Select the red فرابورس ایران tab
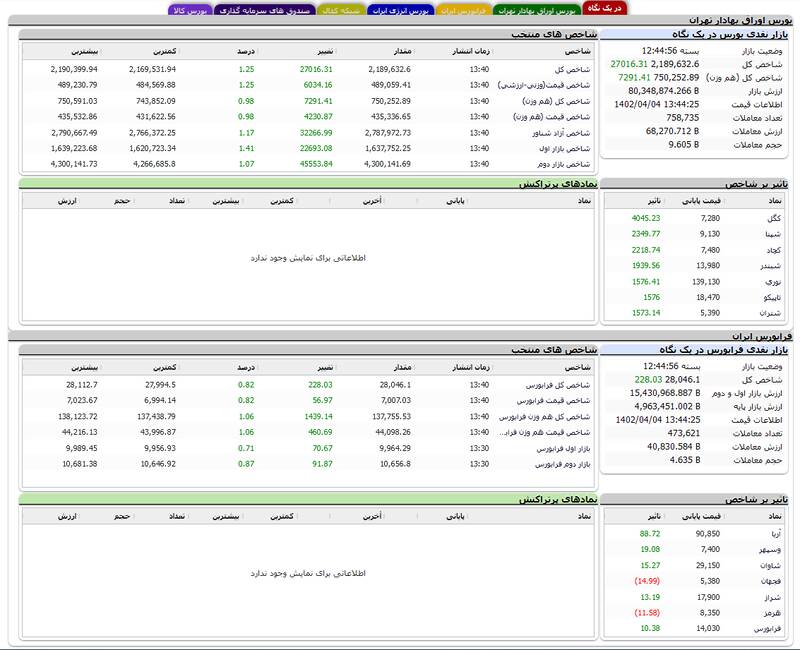 (464, 9)
